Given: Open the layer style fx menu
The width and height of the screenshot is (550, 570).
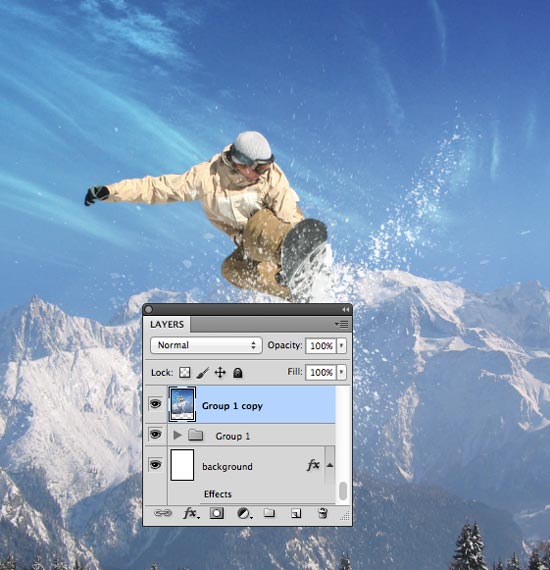Looking at the screenshot, I should [191, 513].
